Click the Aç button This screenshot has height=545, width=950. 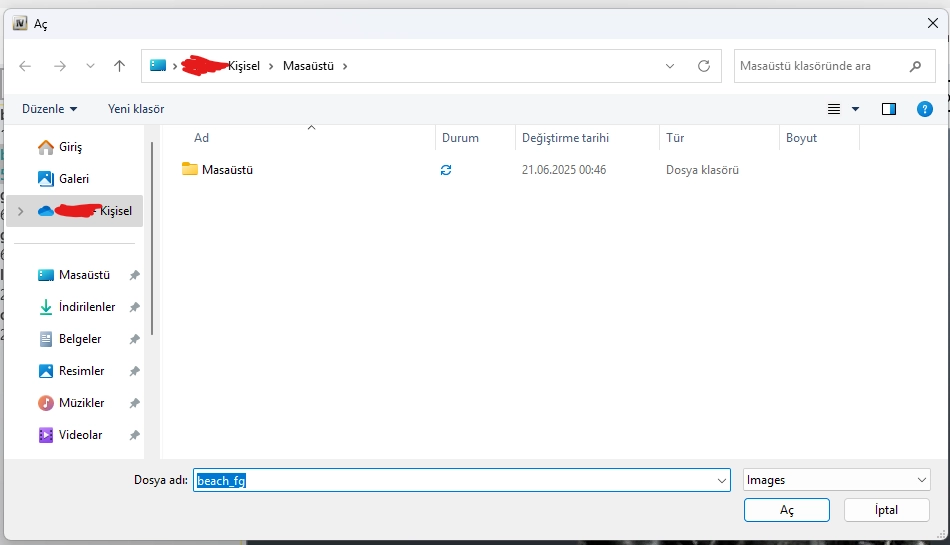coord(786,510)
